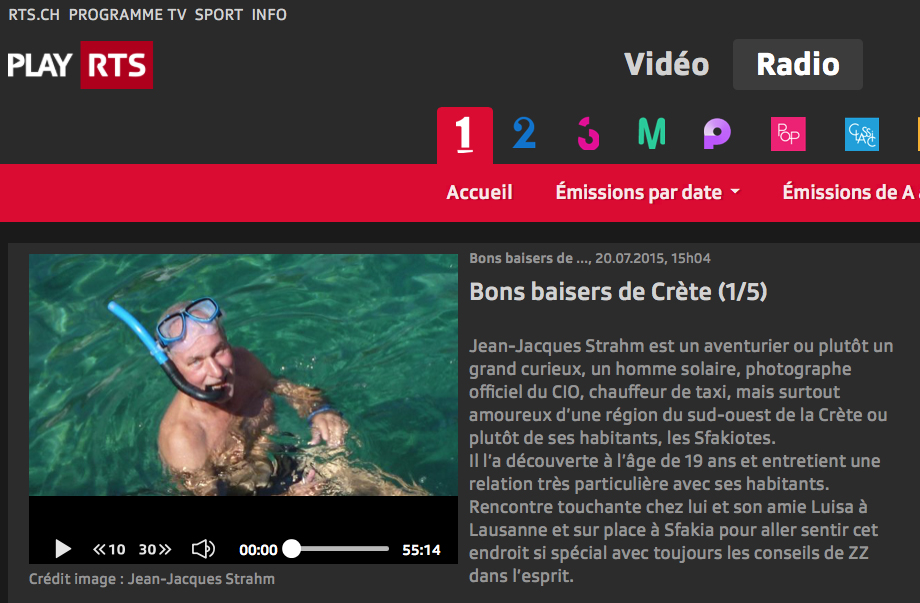
Task: Skip back 10 seconds
Action: click(x=109, y=550)
